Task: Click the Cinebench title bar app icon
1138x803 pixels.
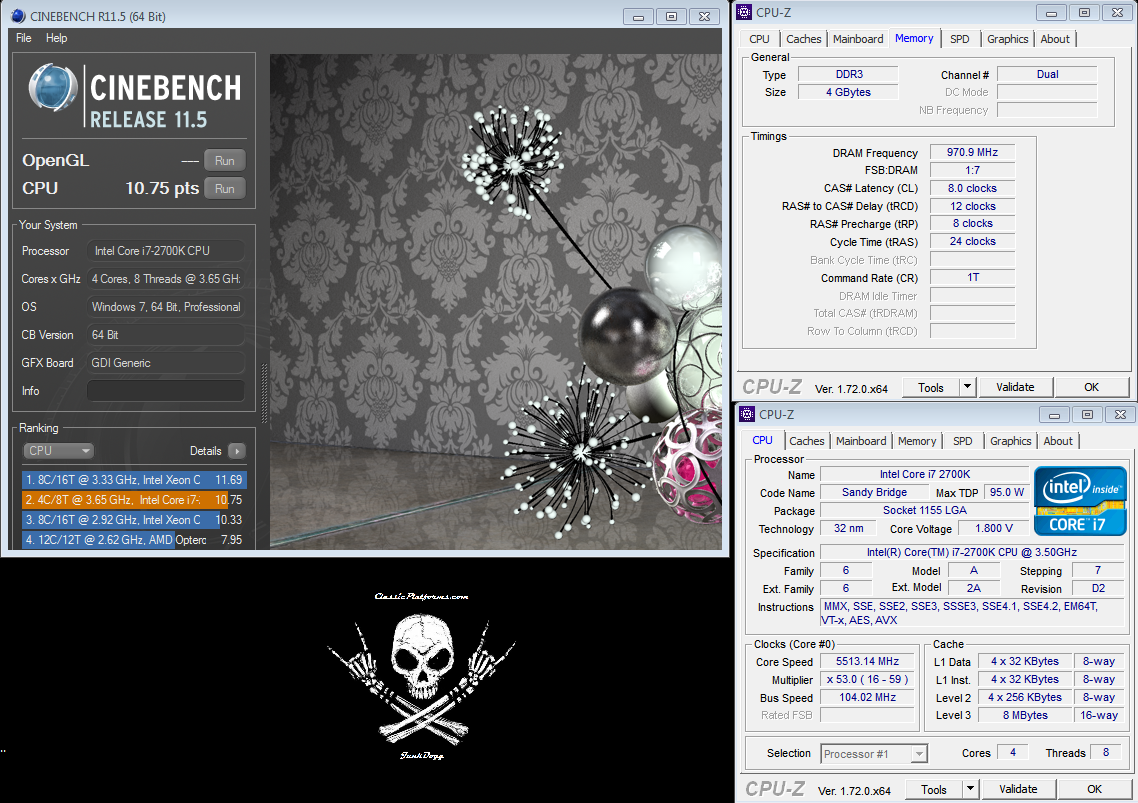Action: click(18, 16)
